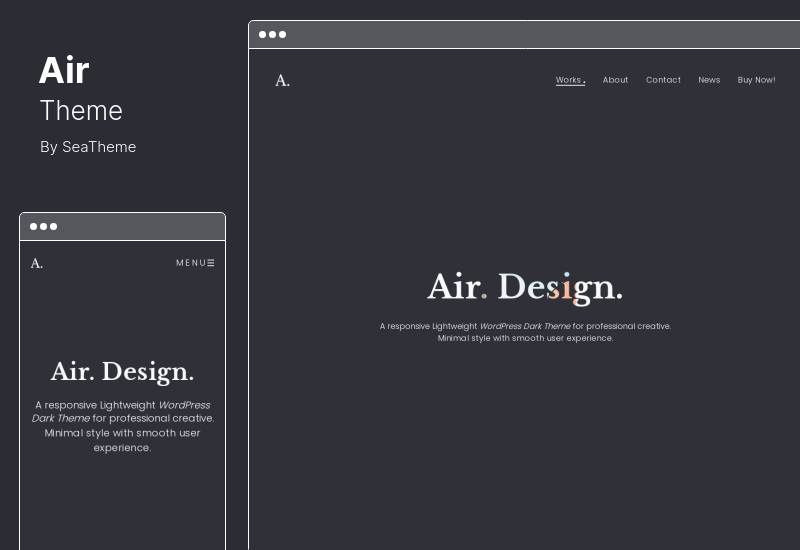Click the Air. Design. headline in mobile preview
This screenshot has width=800, height=550.
tap(122, 372)
